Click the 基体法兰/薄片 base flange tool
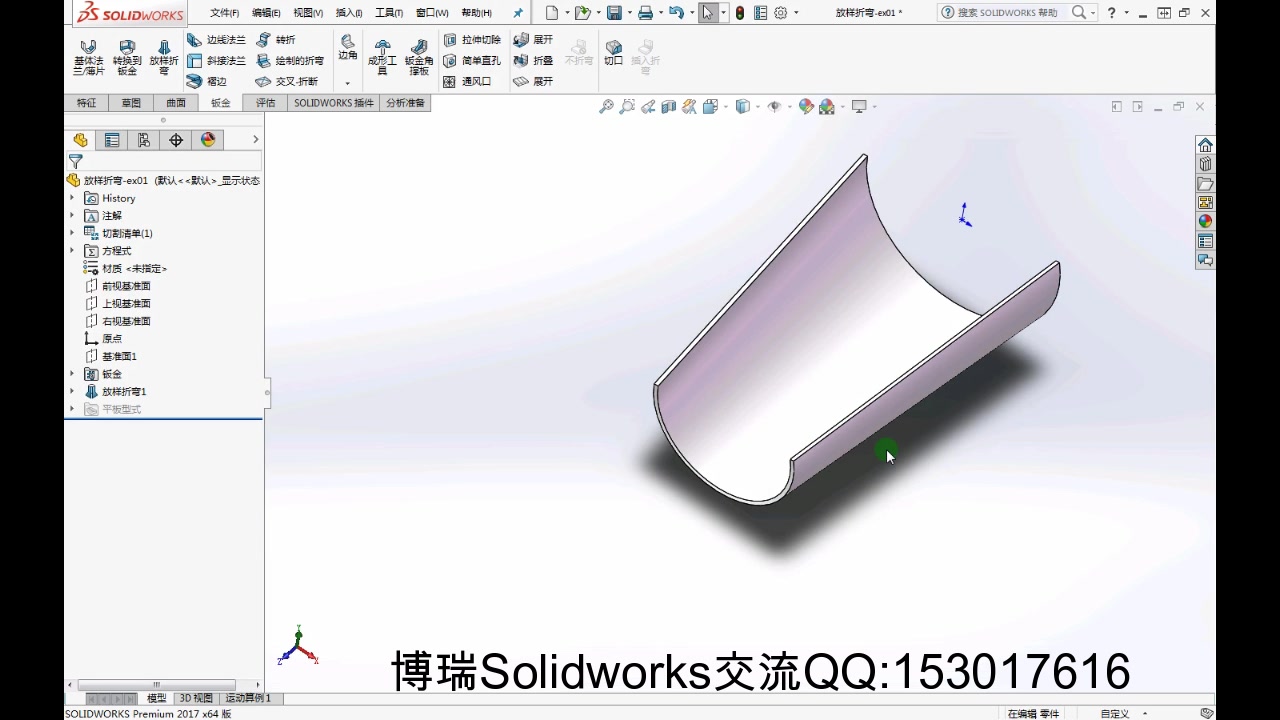 point(88,58)
